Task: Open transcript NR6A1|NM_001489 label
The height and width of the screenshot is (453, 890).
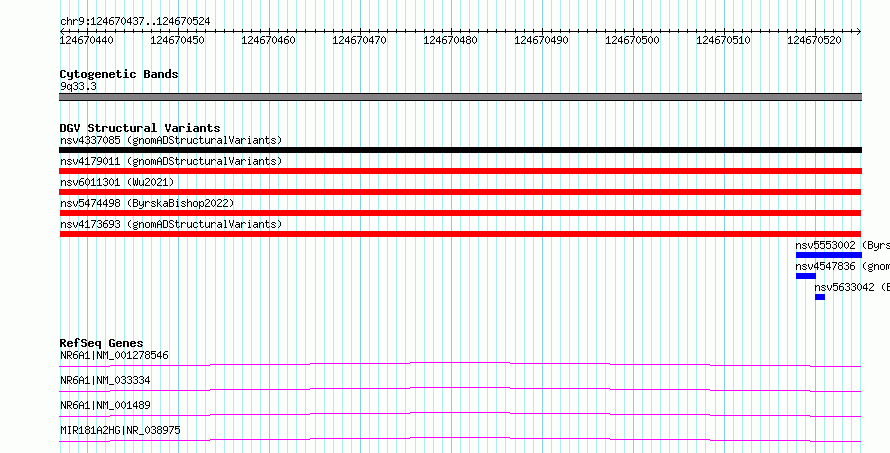Action: [105, 405]
